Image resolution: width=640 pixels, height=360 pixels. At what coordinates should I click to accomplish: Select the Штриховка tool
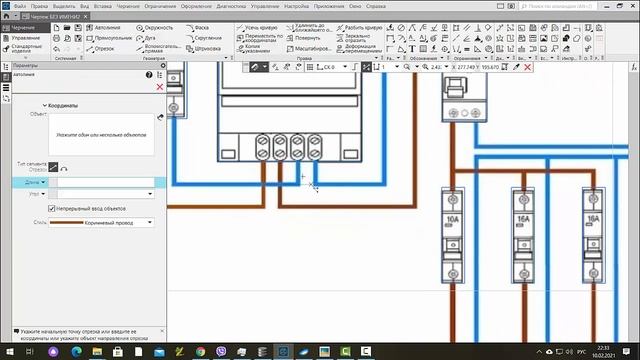pos(203,49)
